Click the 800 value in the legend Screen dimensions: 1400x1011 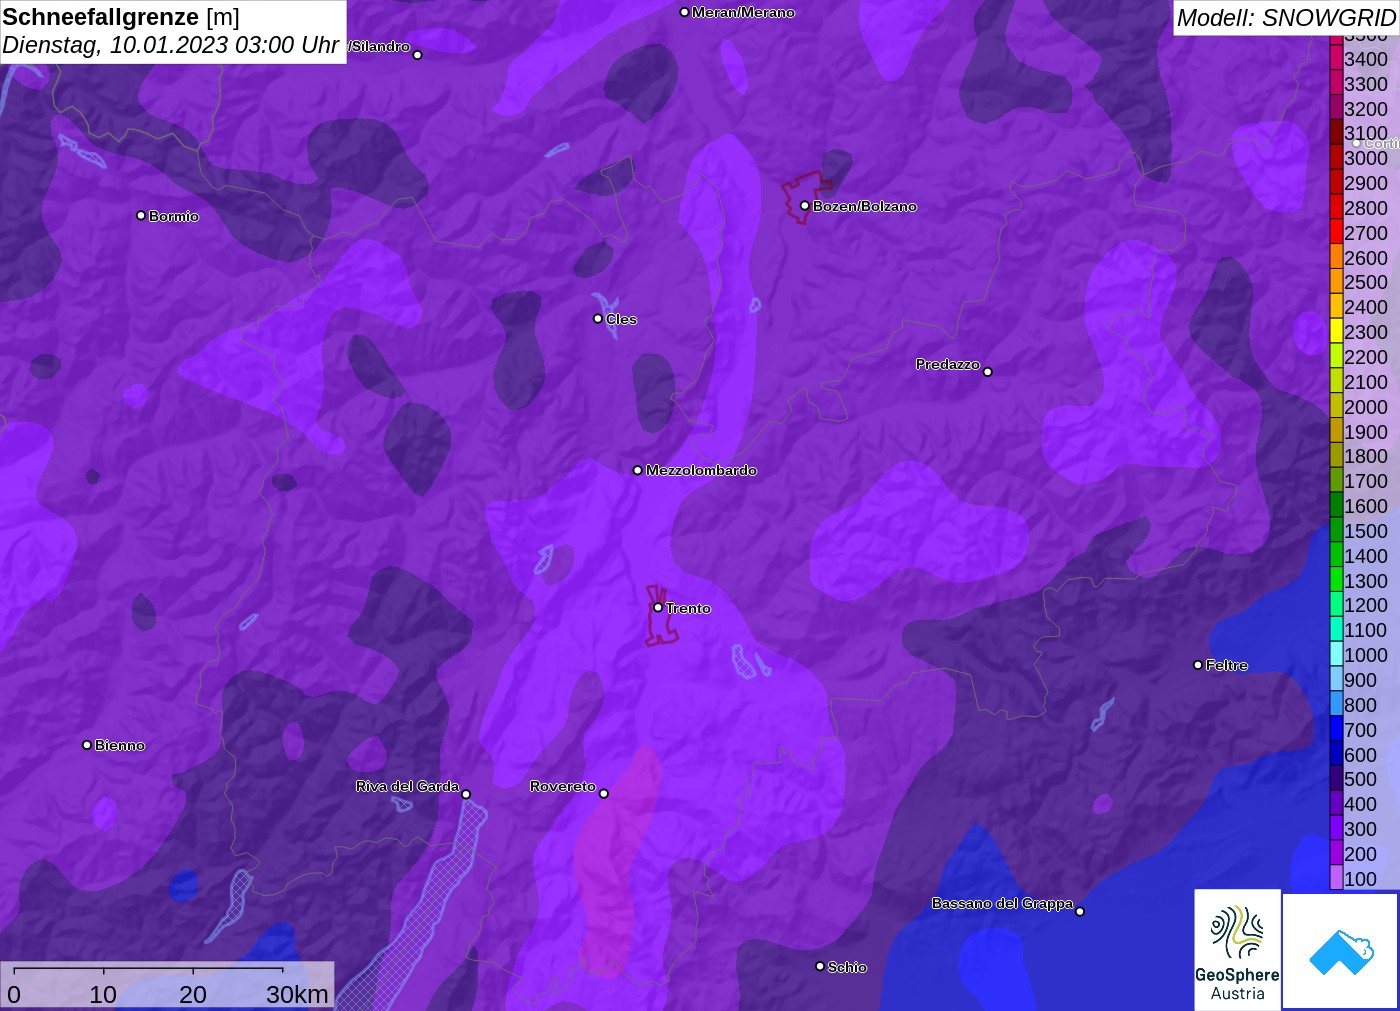(1361, 704)
